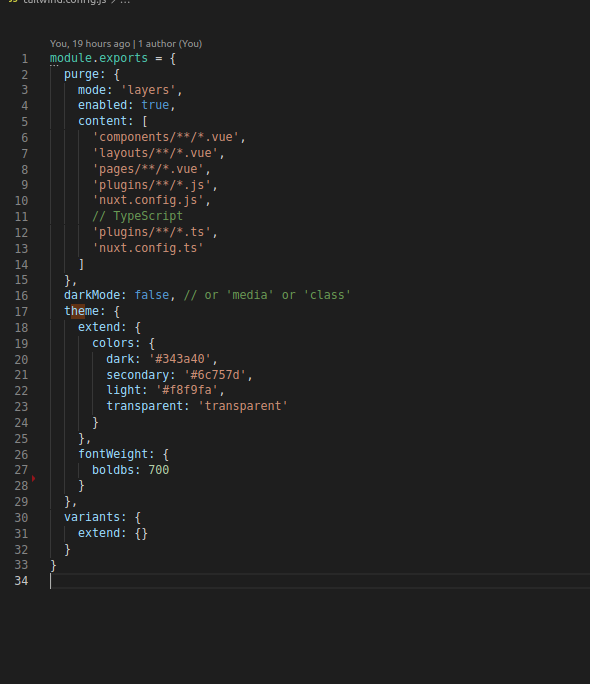The width and height of the screenshot is (590, 684).
Task: Click the '#f8f9fa' light color value
Action: (x=187, y=390)
